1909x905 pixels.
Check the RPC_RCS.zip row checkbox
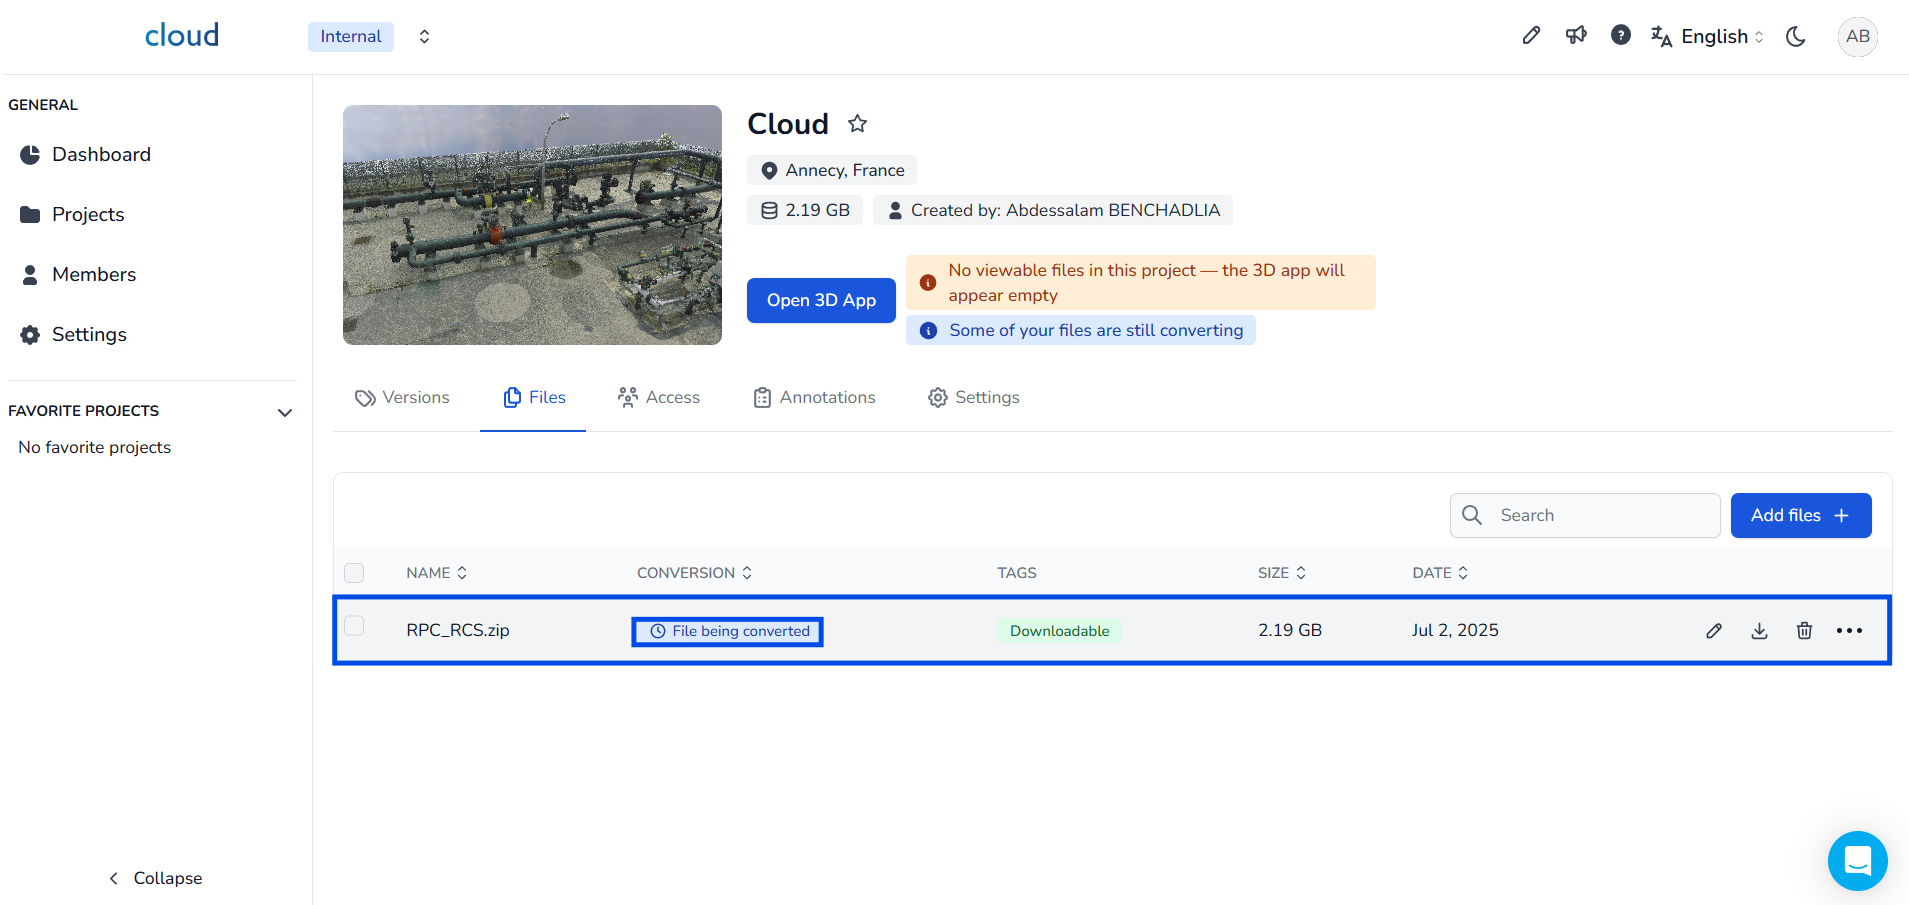point(354,626)
